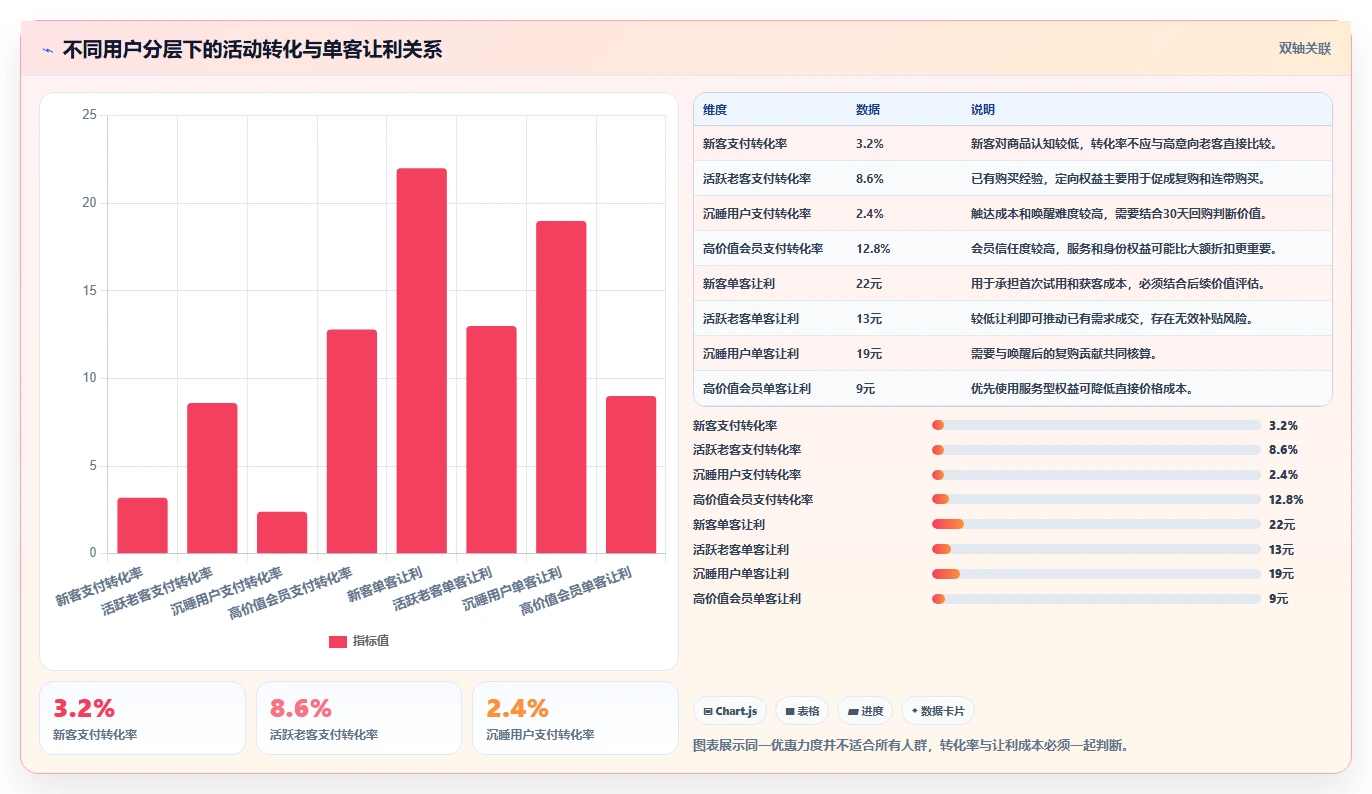Toggle the 指标值 legend color box
The height and width of the screenshot is (794, 1372).
click(338, 641)
